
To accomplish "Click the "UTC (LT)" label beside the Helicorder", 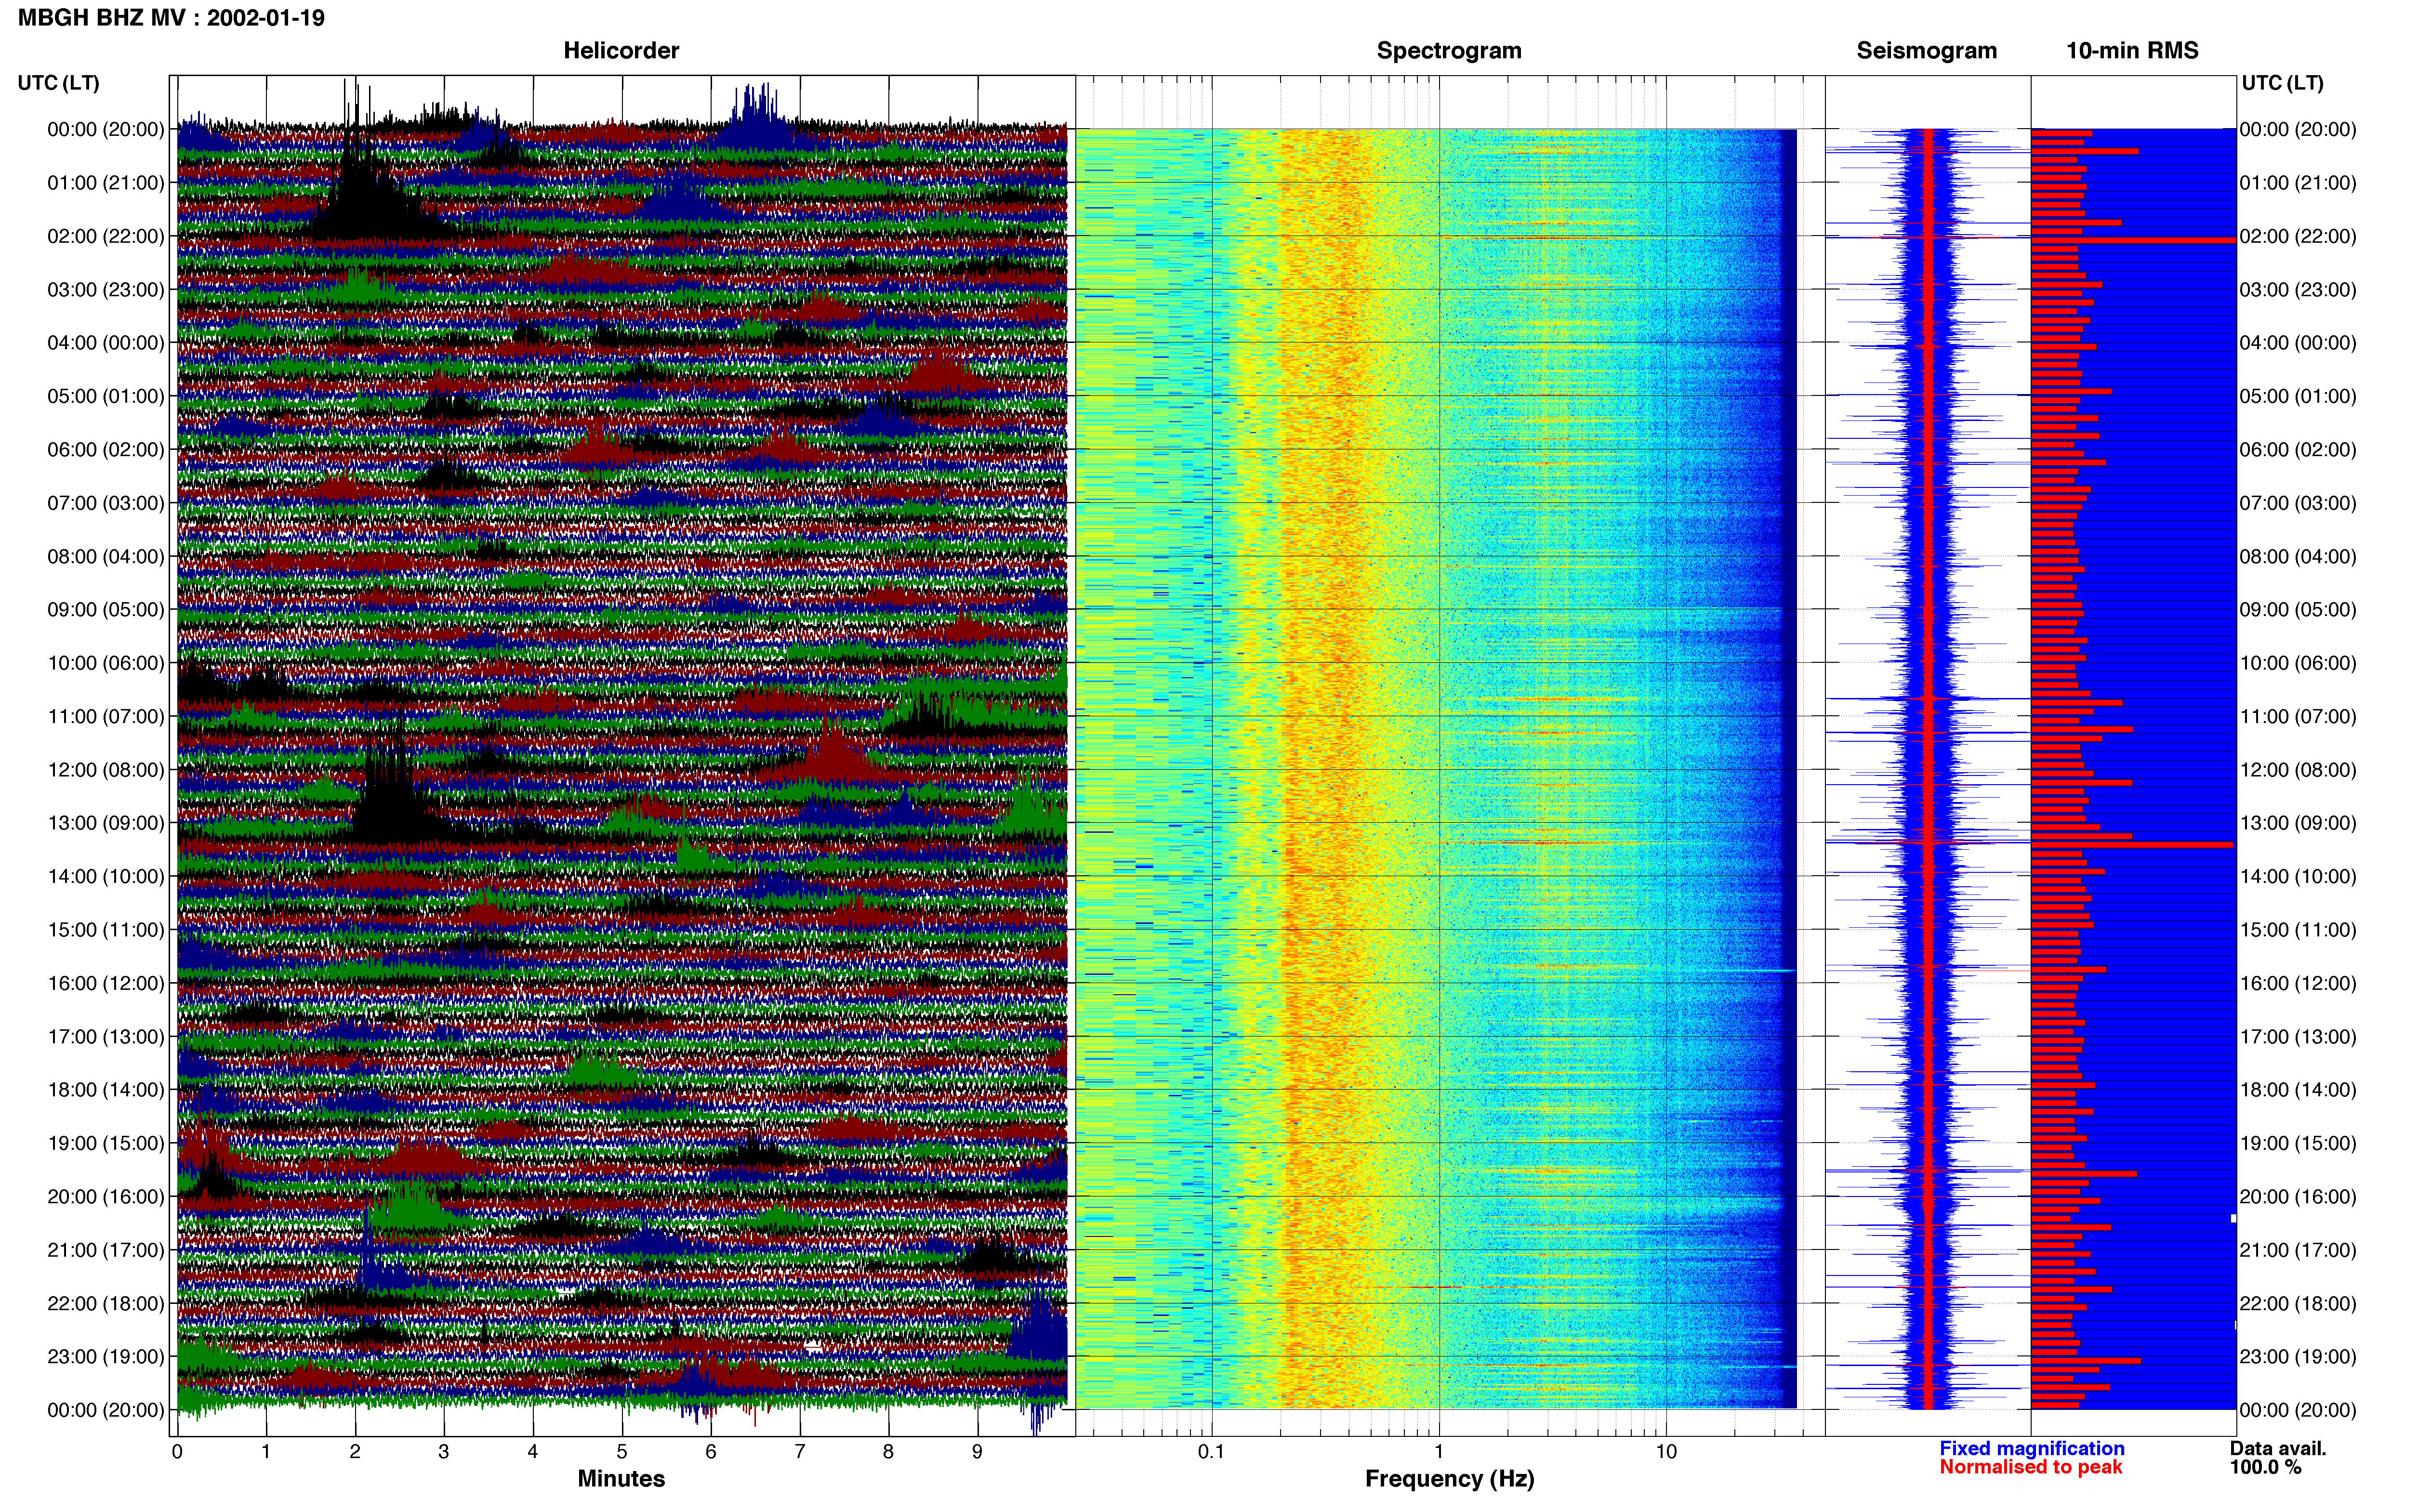I will pos(58,83).
